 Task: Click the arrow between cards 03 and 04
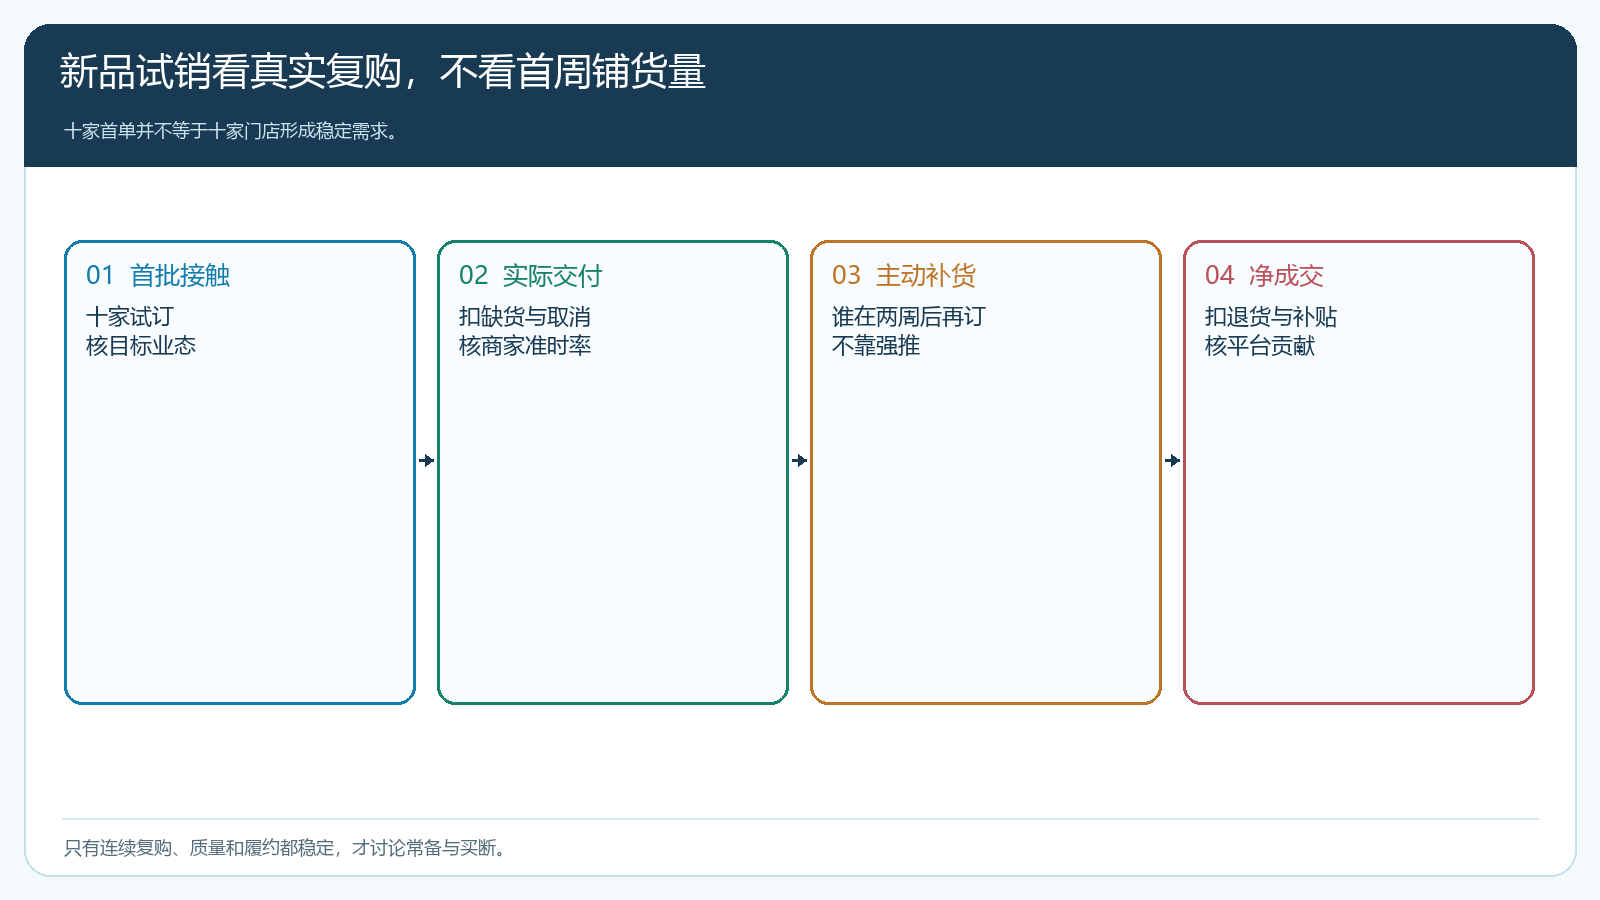1173,460
